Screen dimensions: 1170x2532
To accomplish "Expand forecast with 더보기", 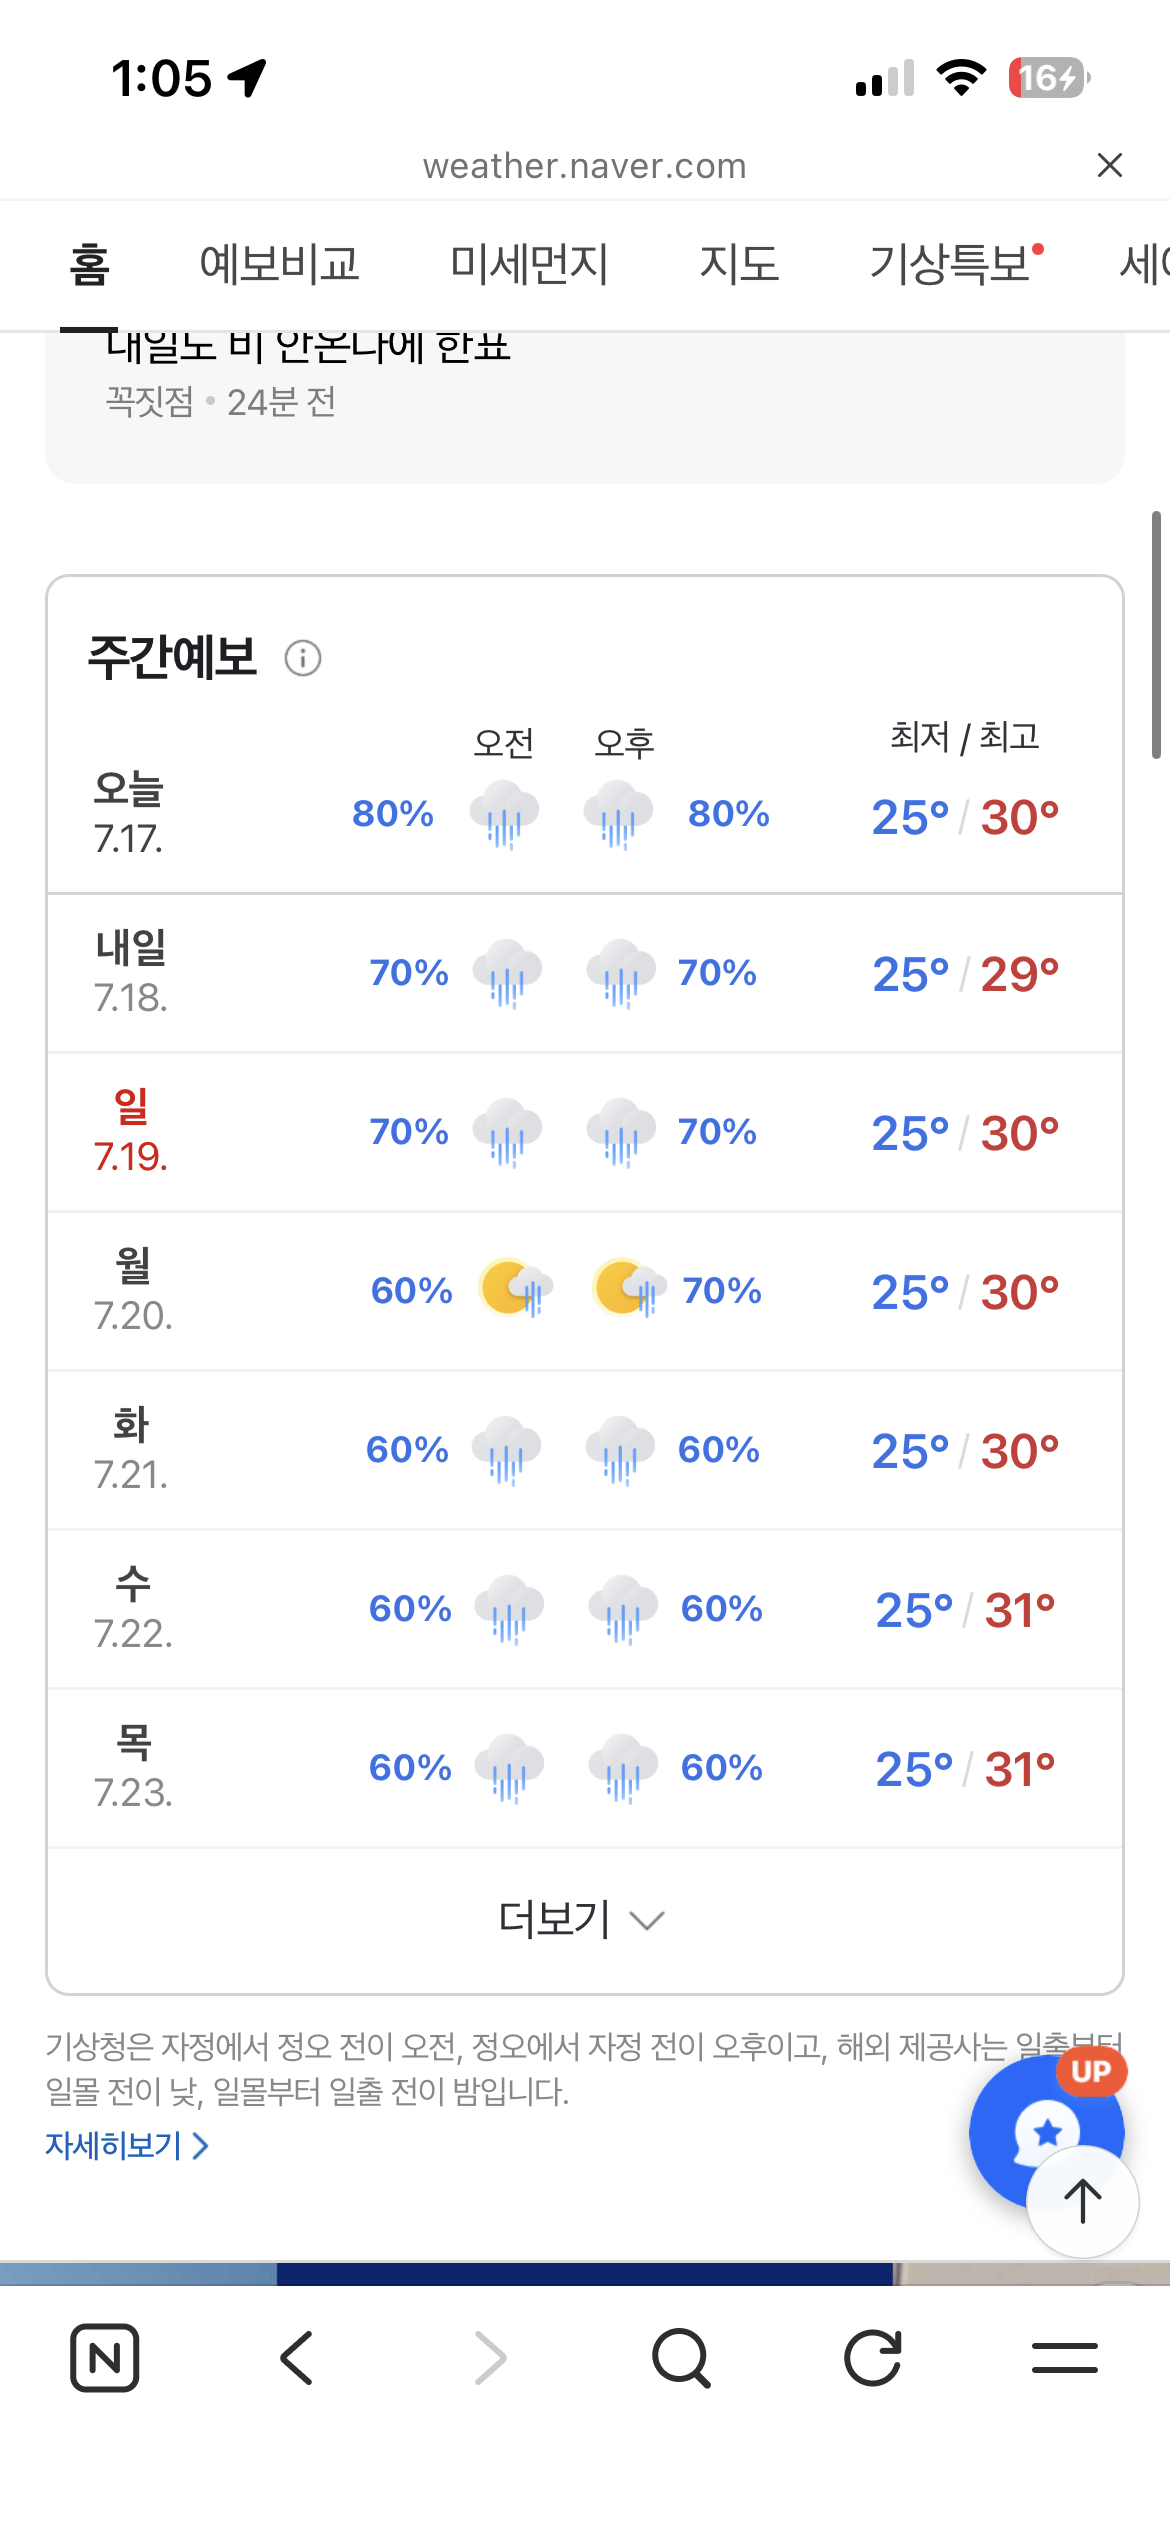I will tap(581, 1919).
